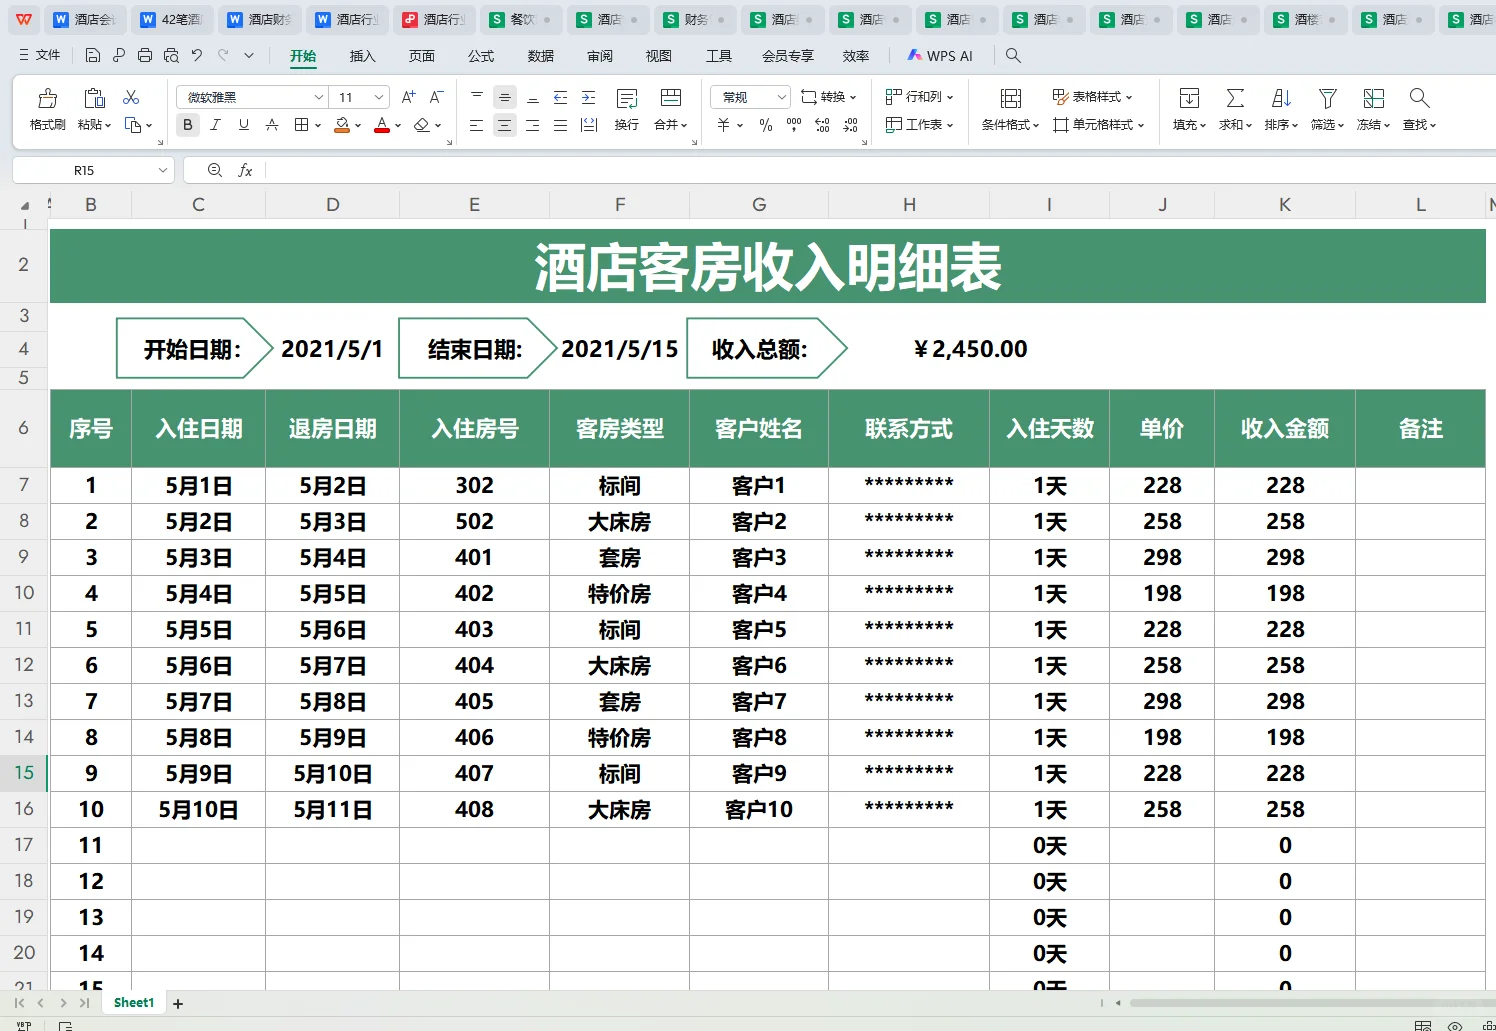This screenshot has width=1496, height=1031.
Task: Click the Strikethrough text icon
Action: tap(272, 125)
